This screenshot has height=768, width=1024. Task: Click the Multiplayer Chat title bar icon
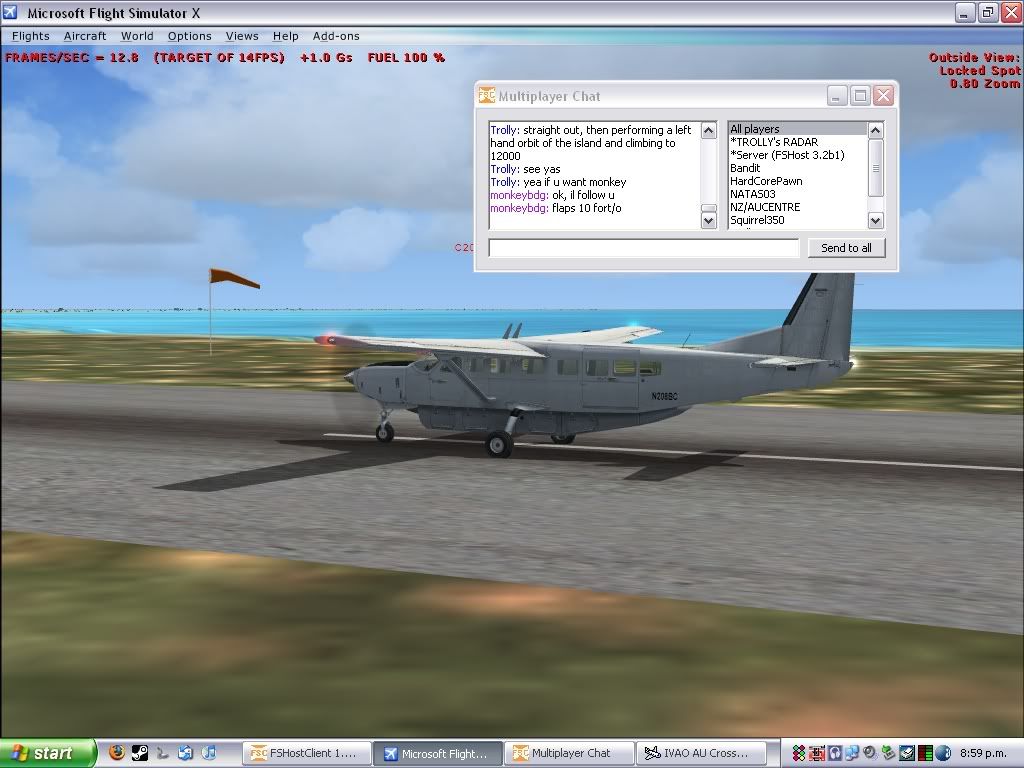pos(487,96)
